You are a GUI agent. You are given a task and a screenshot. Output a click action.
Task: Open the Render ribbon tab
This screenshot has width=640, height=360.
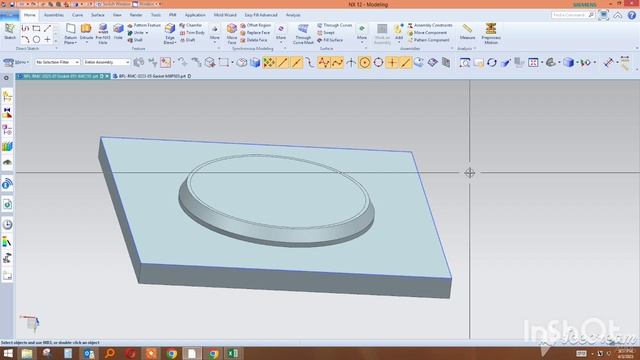pos(136,15)
